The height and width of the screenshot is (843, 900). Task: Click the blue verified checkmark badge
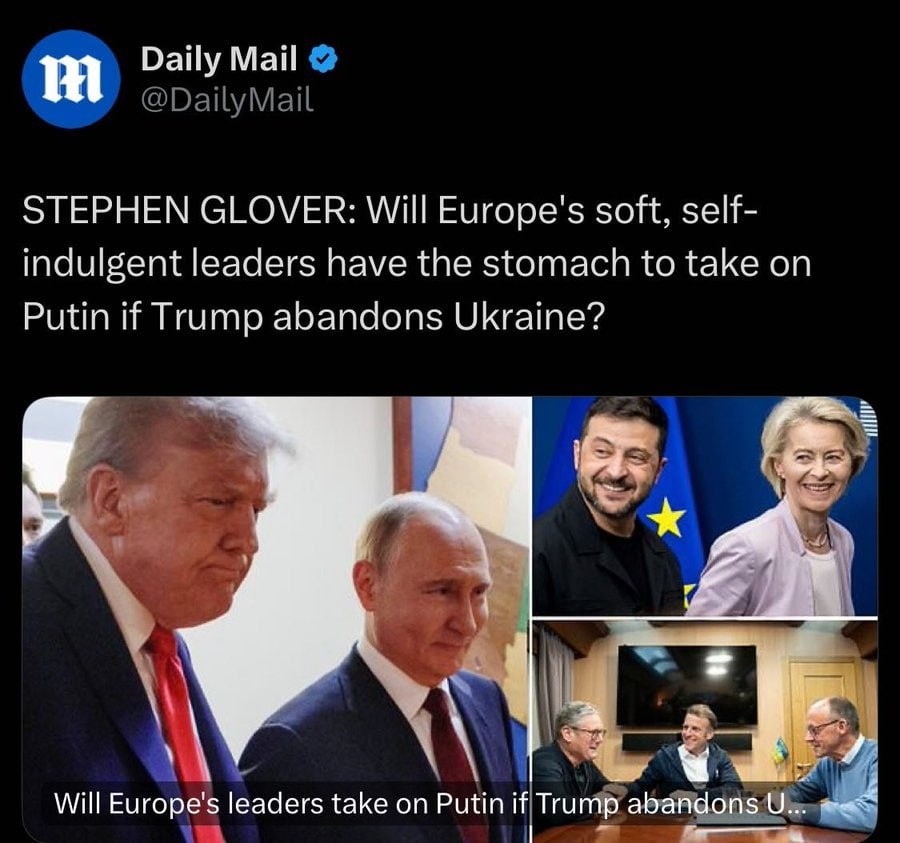pos(323,59)
